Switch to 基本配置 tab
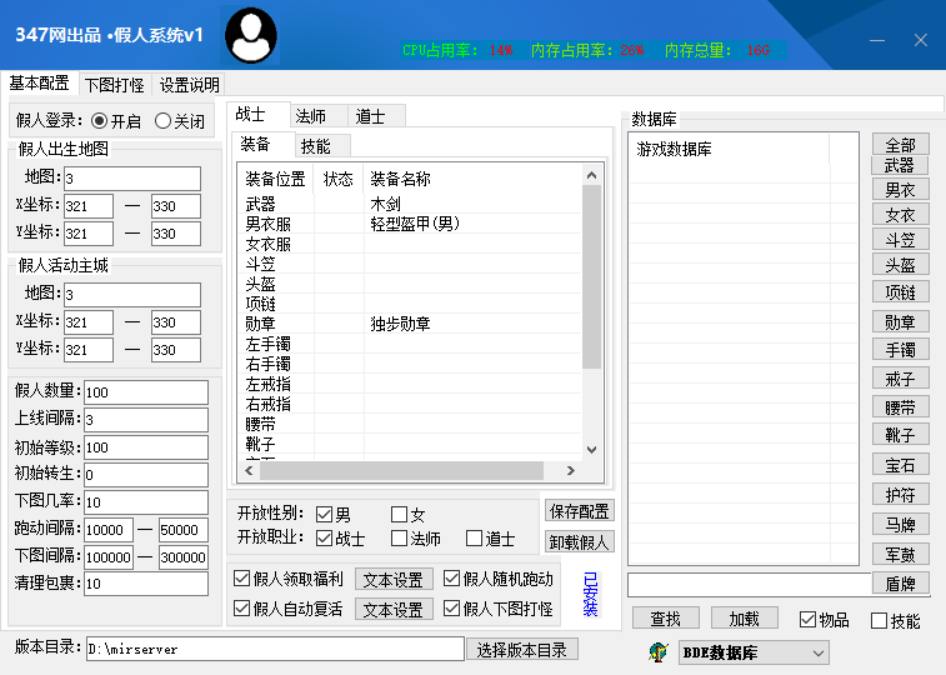This screenshot has height=675, width=946. pos(39,83)
